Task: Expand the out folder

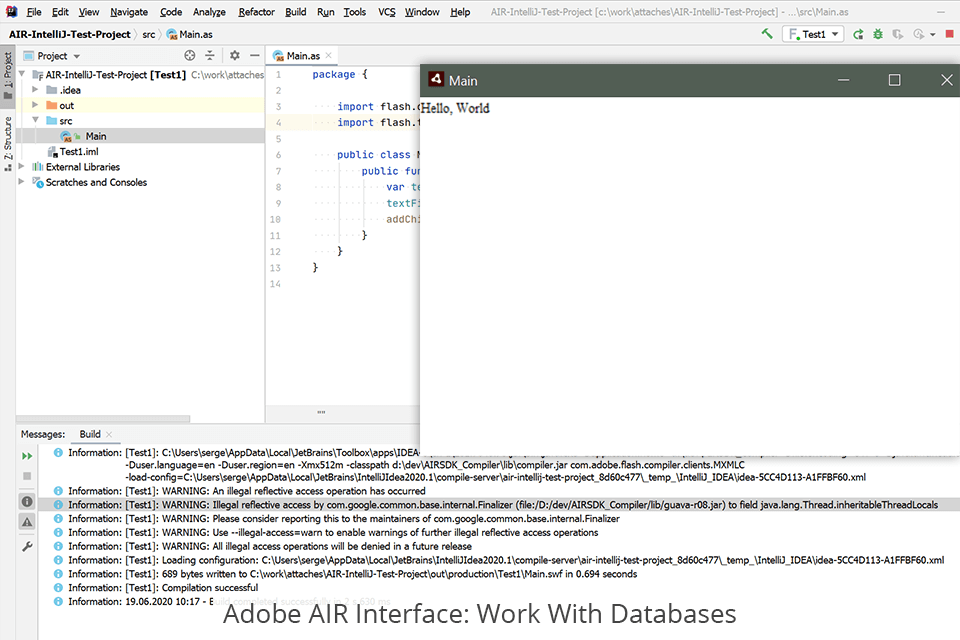Action: [35, 105]
